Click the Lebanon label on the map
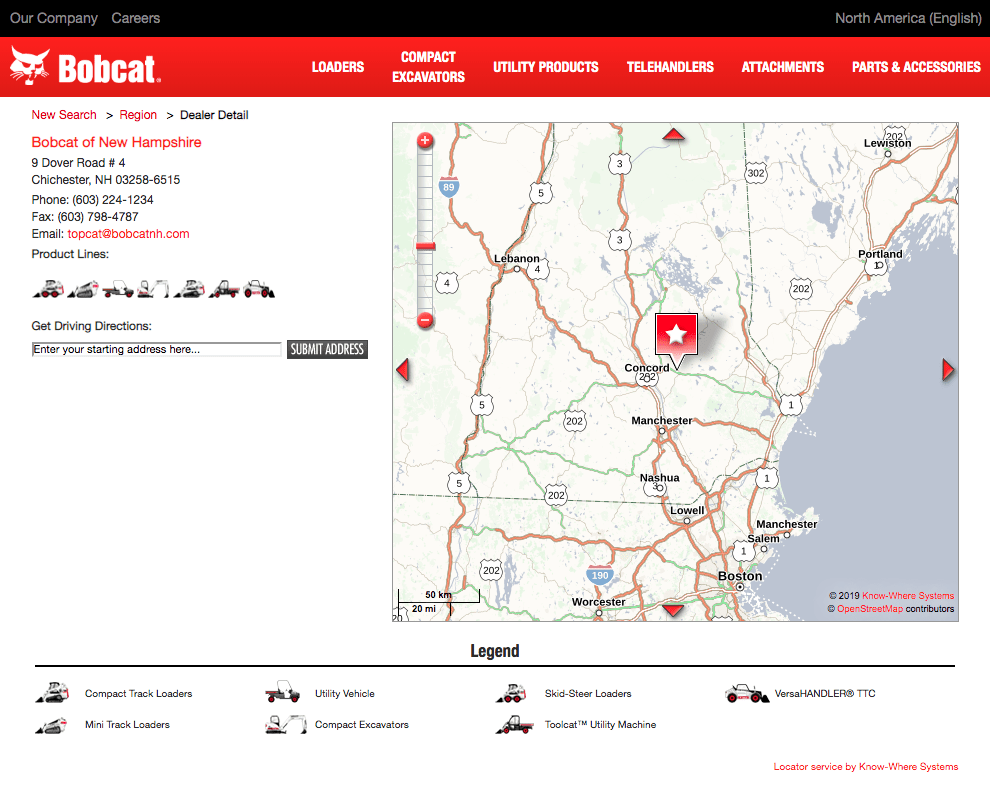Image resolution: width=990 pixels, height=789 pixels. [516, 258]
